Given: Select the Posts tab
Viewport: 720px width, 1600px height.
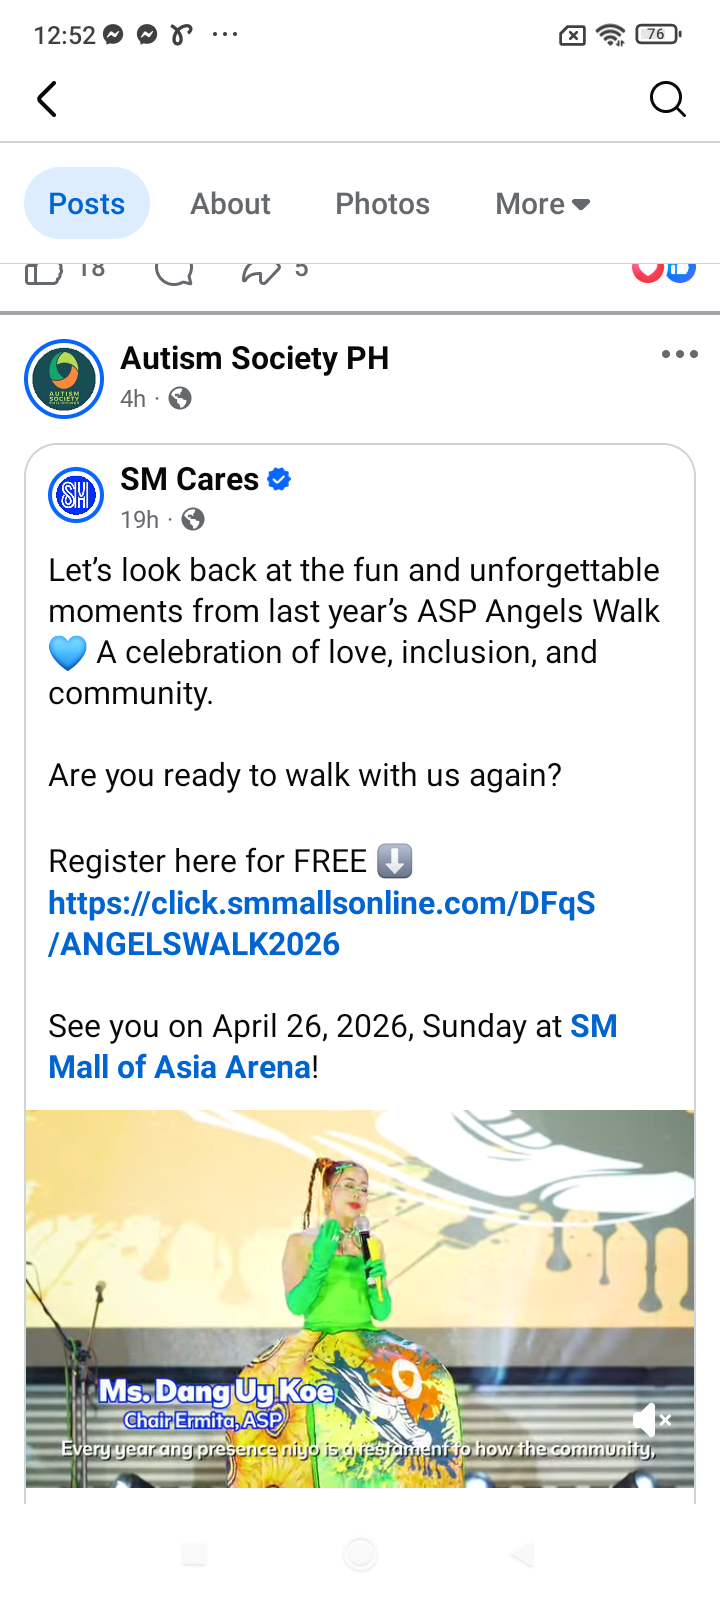Looking at the screenshot, I should [87, 204].
